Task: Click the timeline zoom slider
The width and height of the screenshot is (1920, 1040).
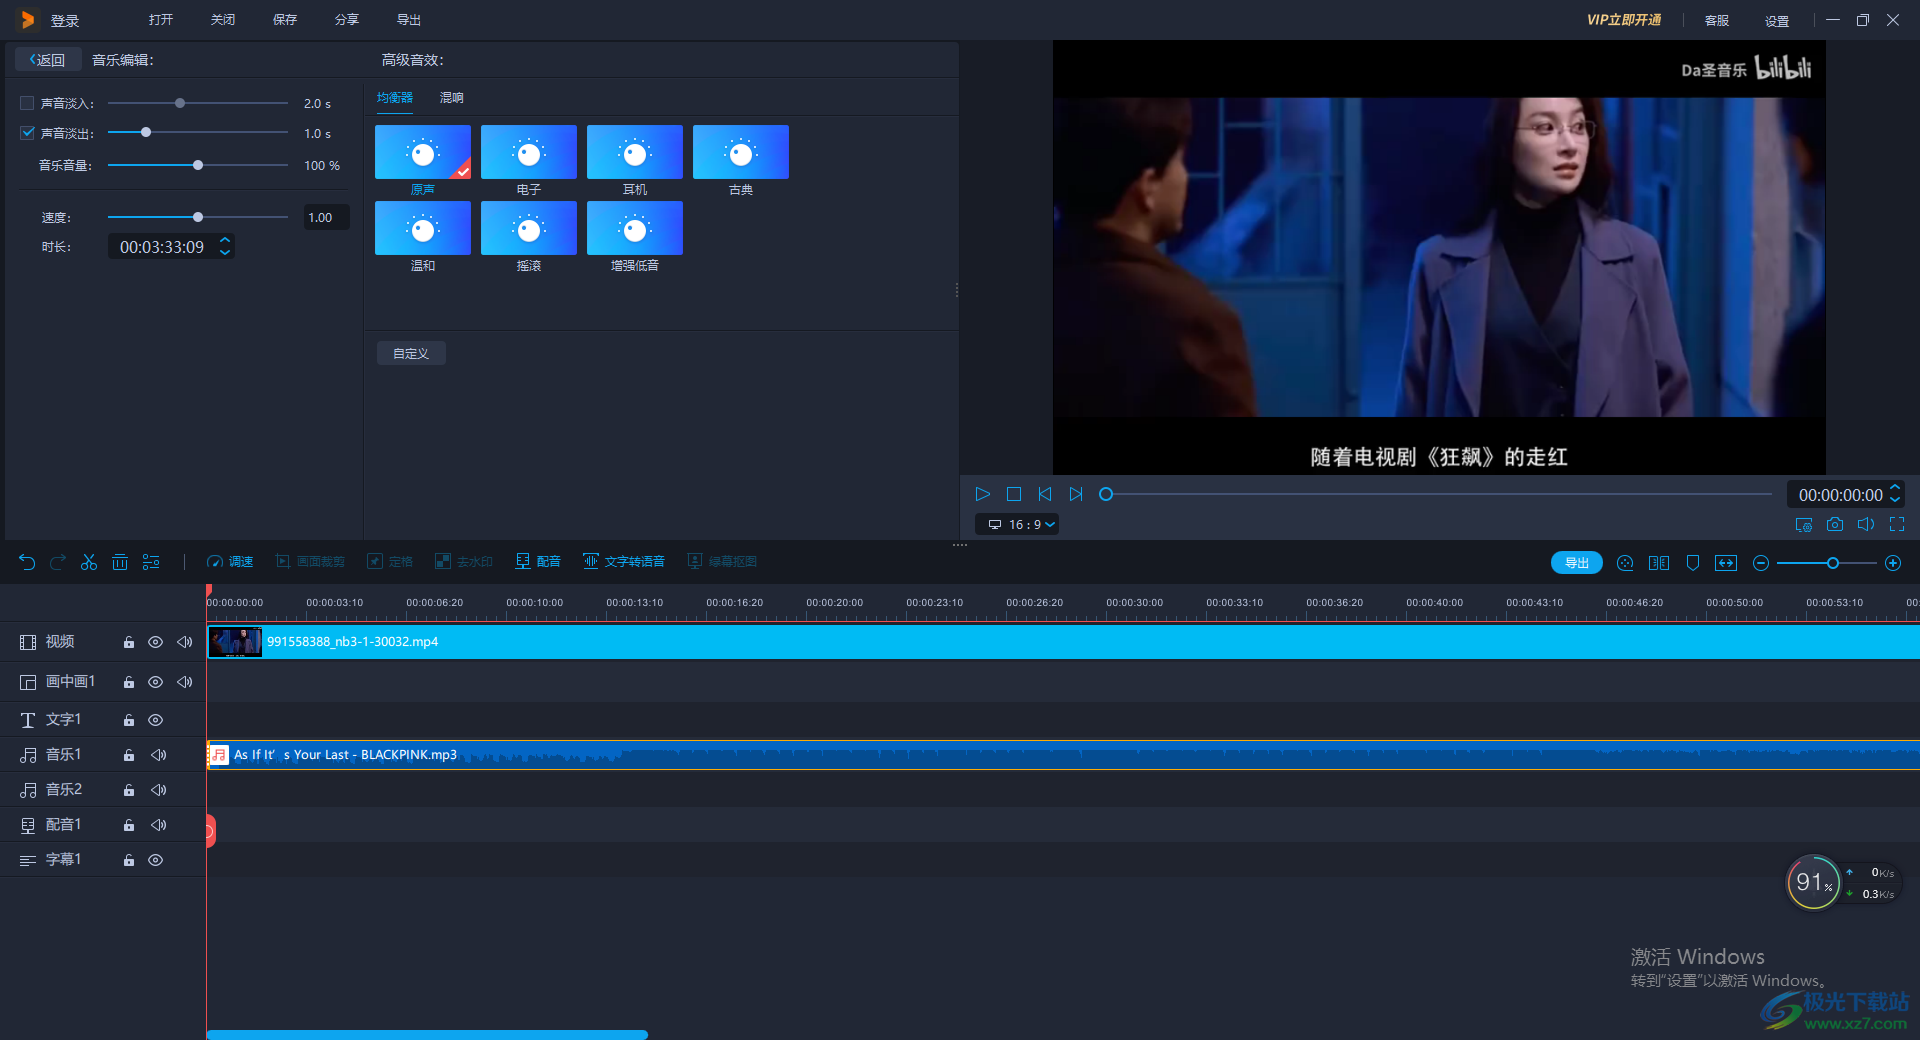Action: (x=1827, y=563)
